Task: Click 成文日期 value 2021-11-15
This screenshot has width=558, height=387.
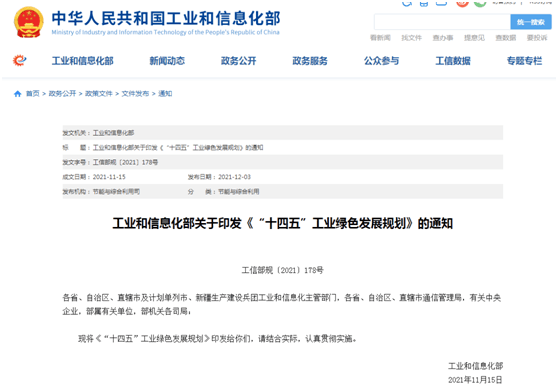Action: [x=109, y=177]
